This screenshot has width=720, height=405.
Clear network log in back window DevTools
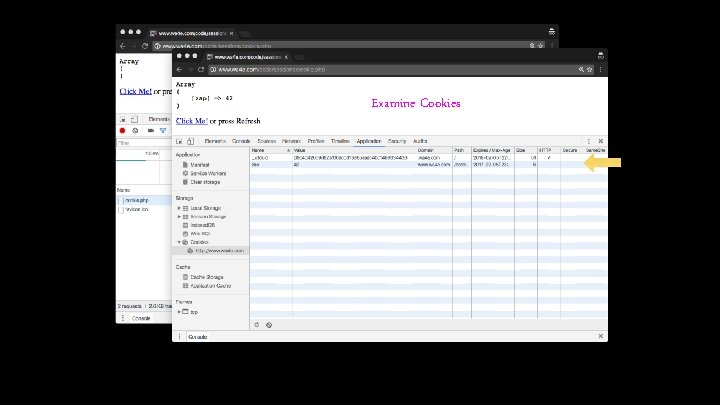click(x=135, y=130)
